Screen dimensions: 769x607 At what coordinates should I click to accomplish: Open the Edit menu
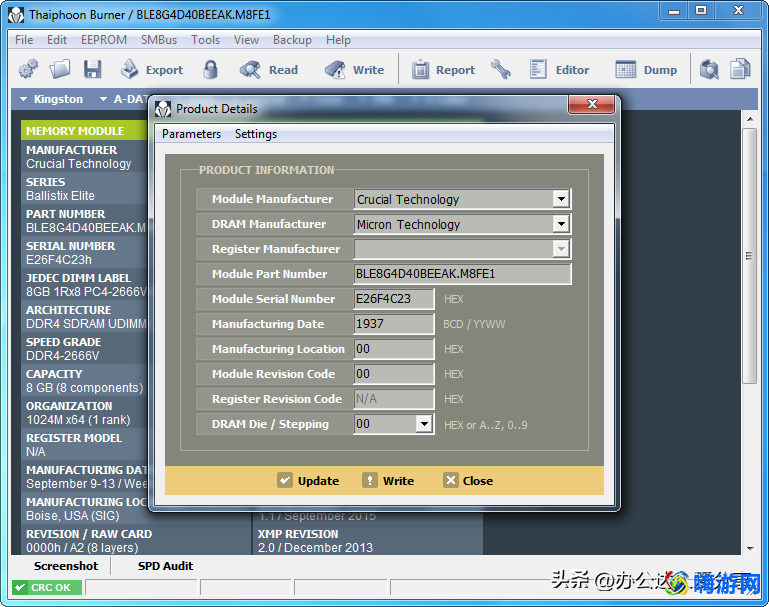click(x=57, y=40)
